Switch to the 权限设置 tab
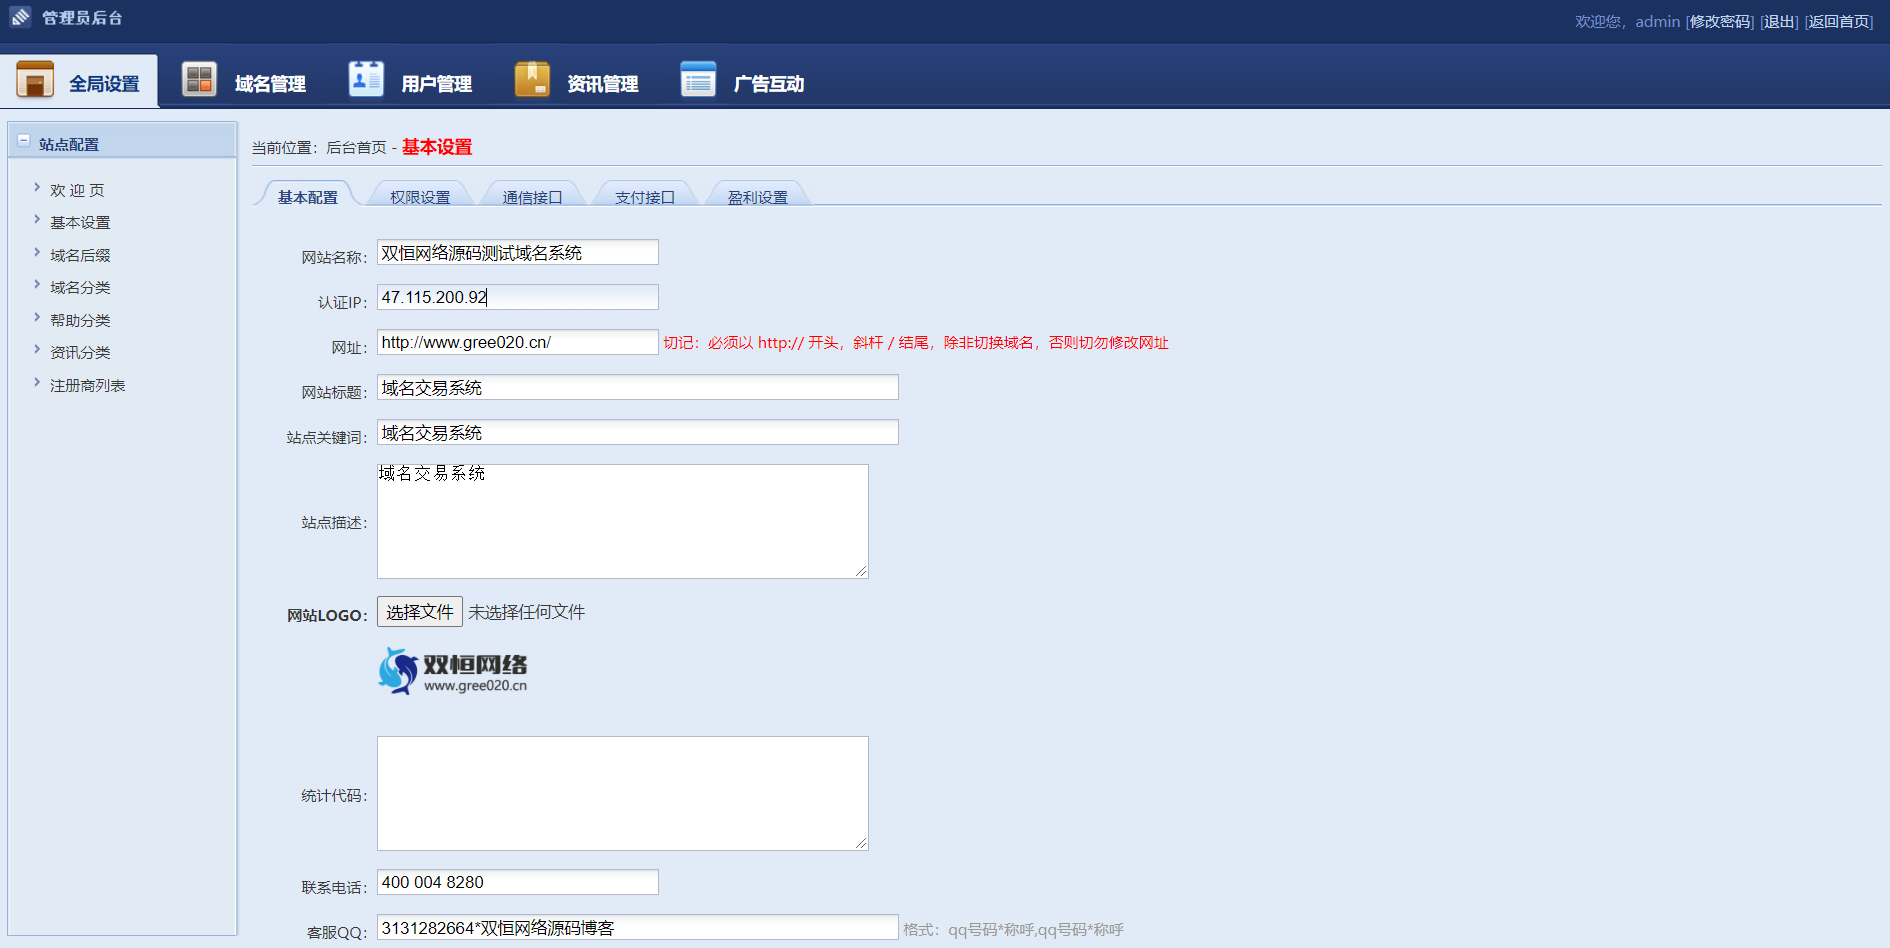 pyautogui.click(x=420, y=197)
